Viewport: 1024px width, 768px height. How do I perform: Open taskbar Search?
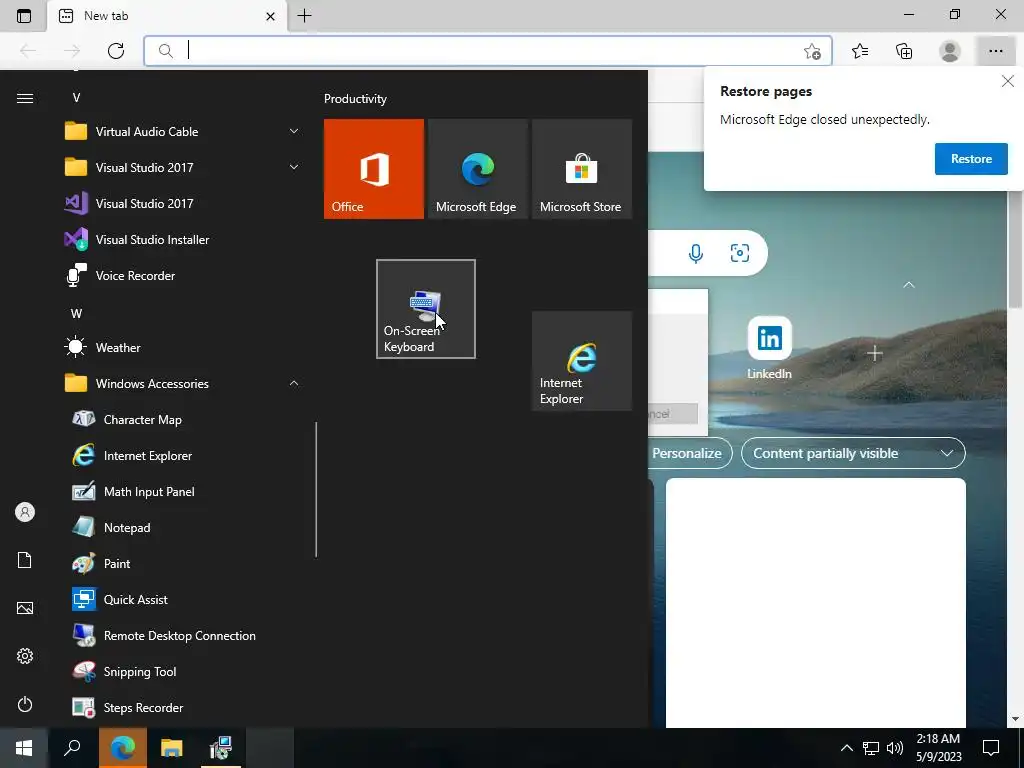coord(72,748)
